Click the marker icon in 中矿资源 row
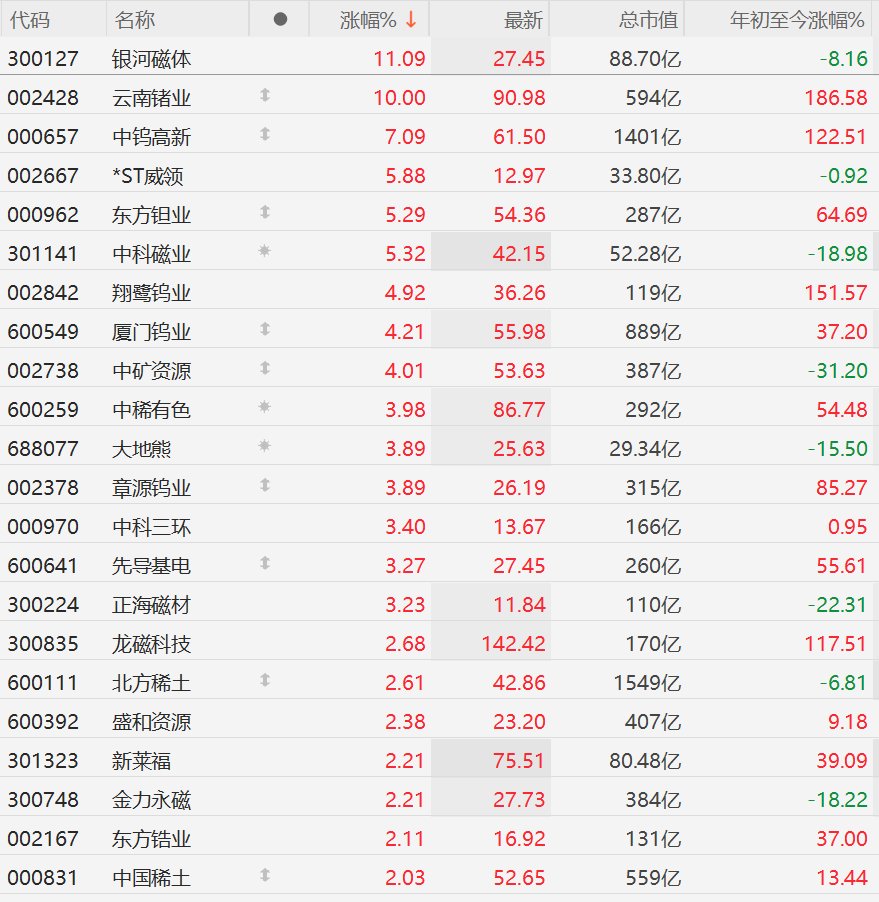Viewport: 879px width, 902px height. pos(265,368)
